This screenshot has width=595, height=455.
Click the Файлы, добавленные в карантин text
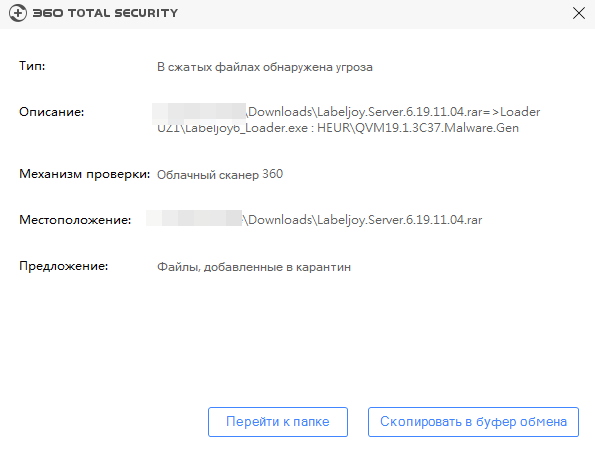pyautogui.click(x=254, y=267)
